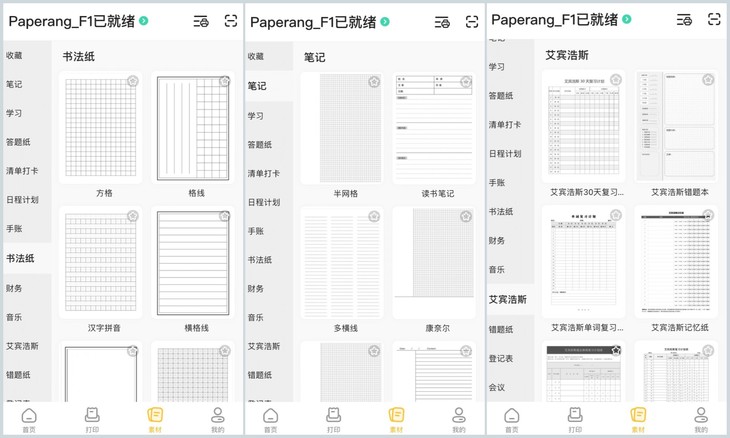The image size is (730, 438).
Task: Open the printer list icon in middle screen header
Action: coord(442,22)
